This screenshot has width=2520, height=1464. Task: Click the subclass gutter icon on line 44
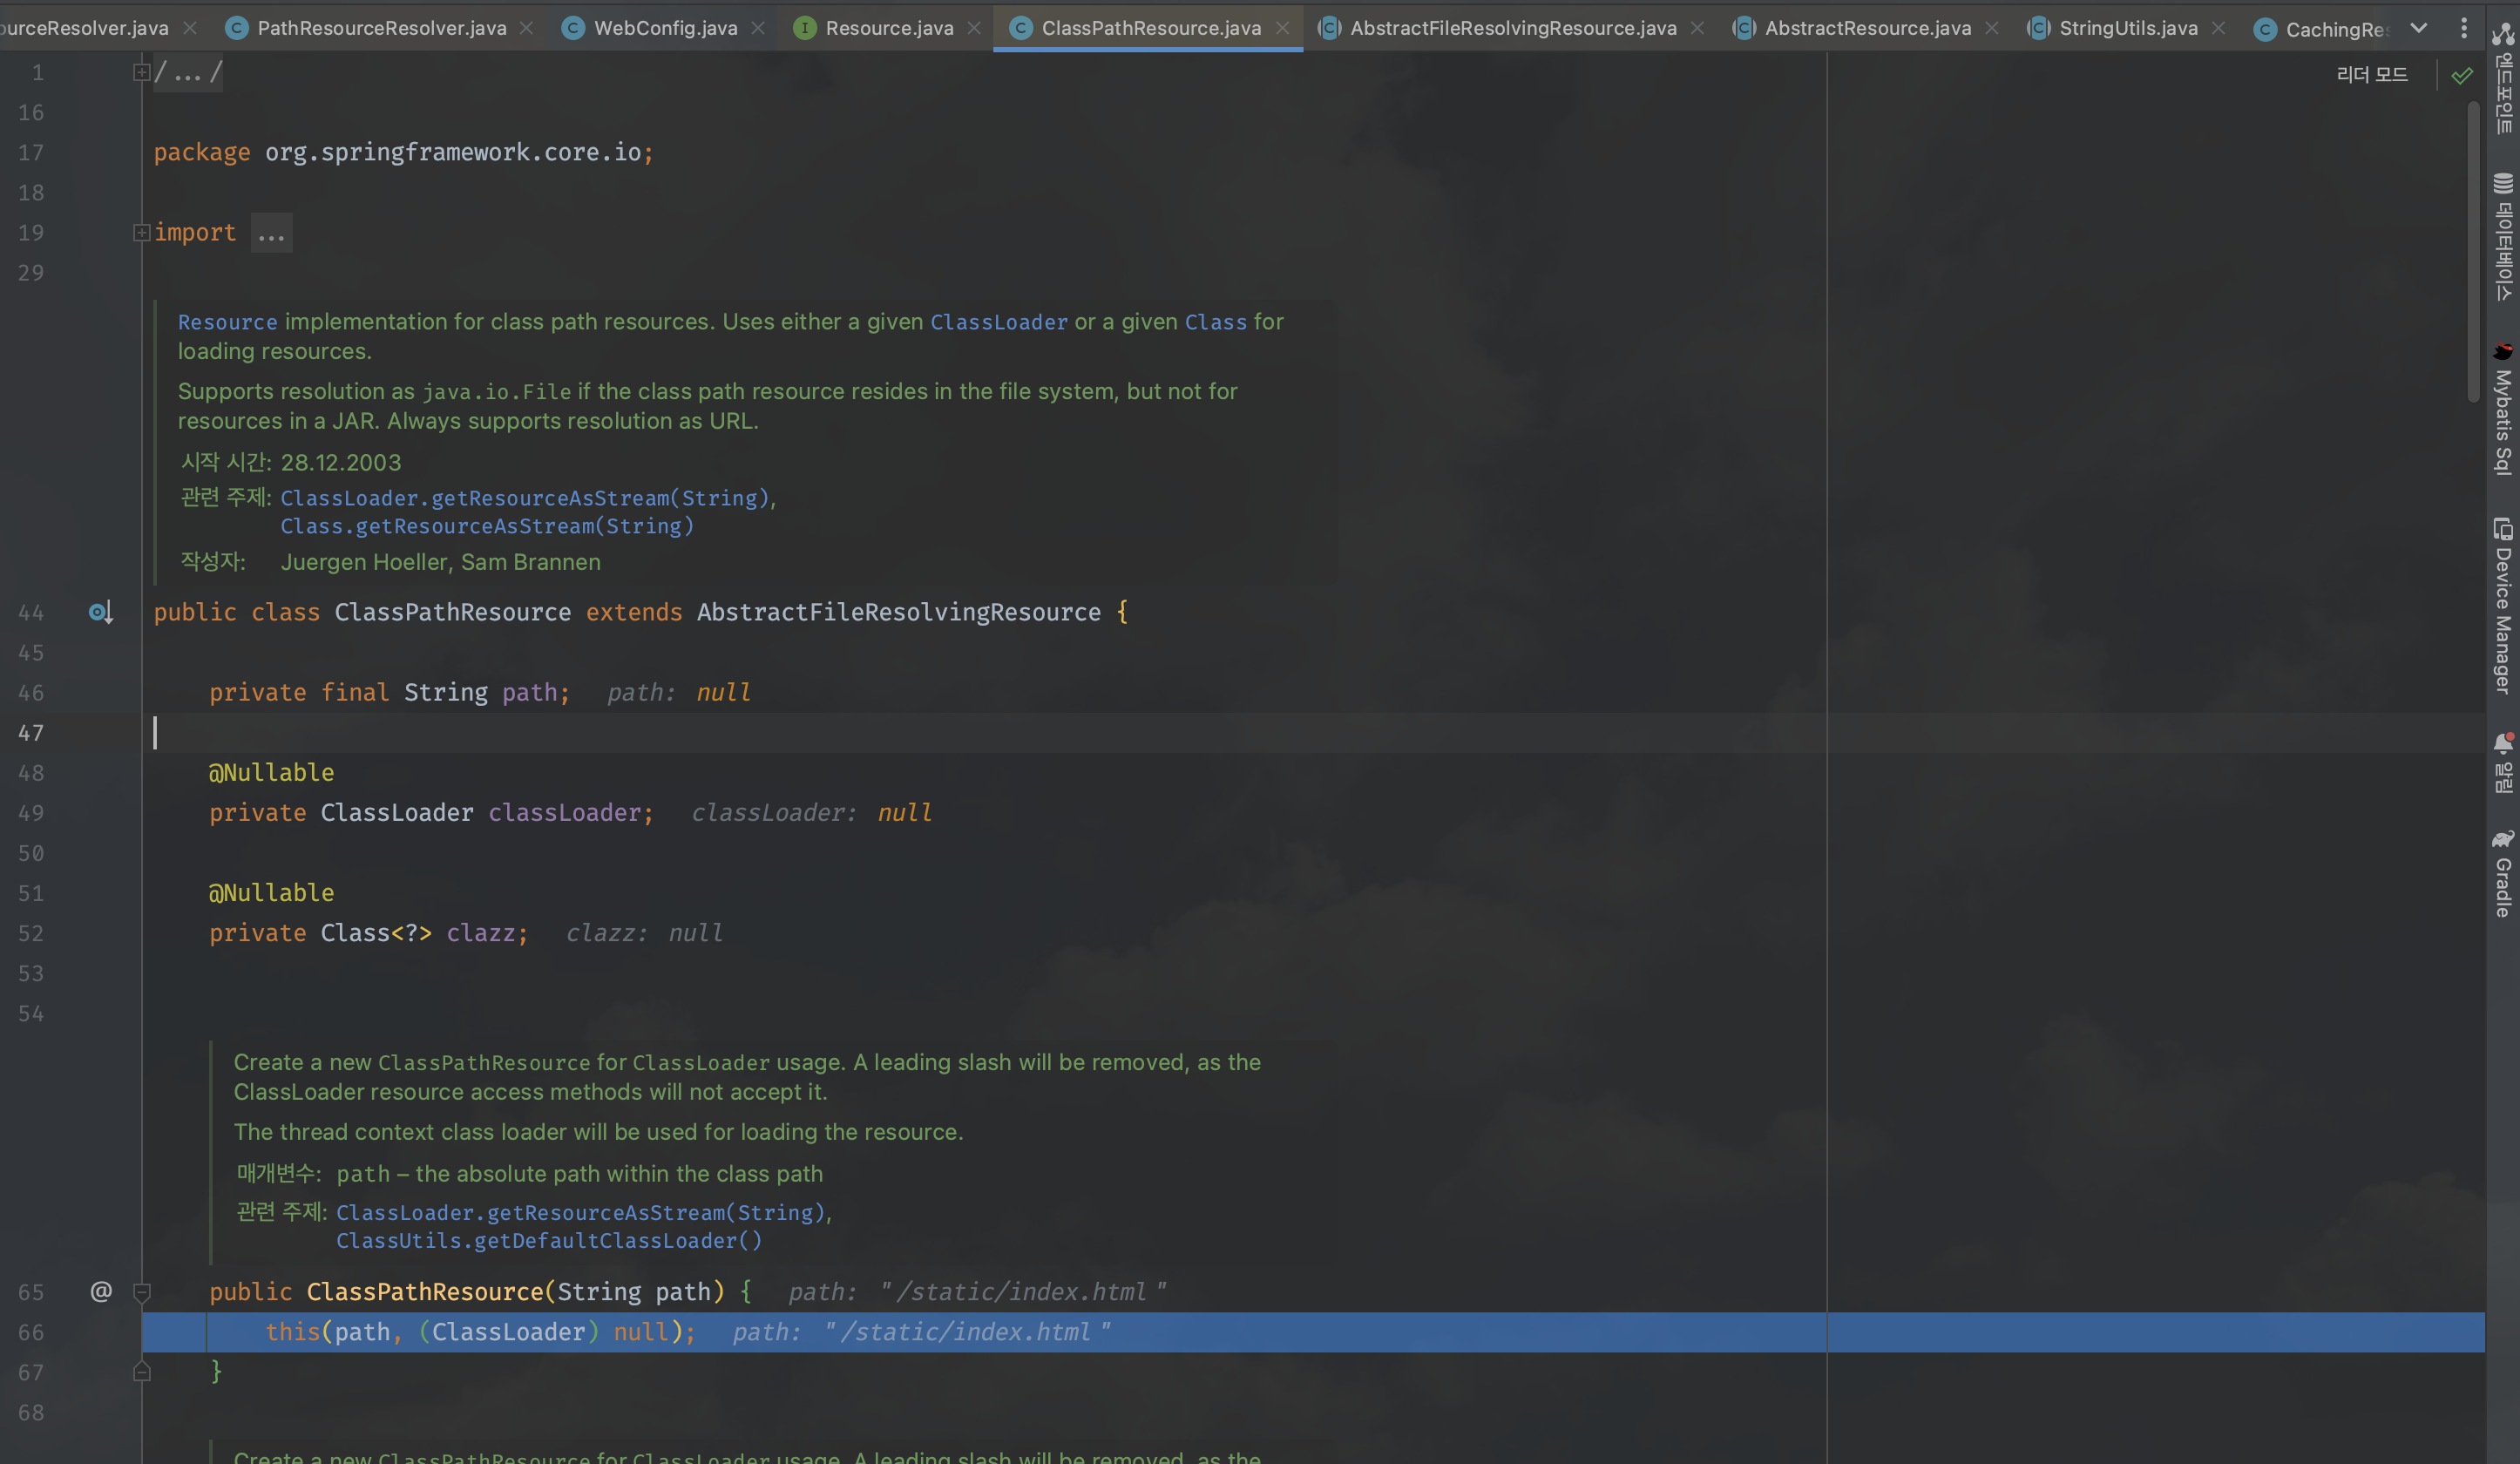[100, 612]
